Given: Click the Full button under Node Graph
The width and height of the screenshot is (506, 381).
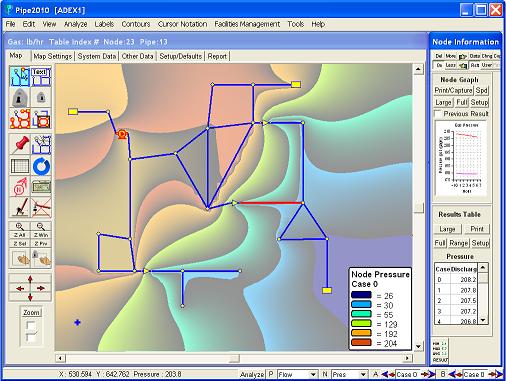Looking at the screenshot, I should 462,102.
